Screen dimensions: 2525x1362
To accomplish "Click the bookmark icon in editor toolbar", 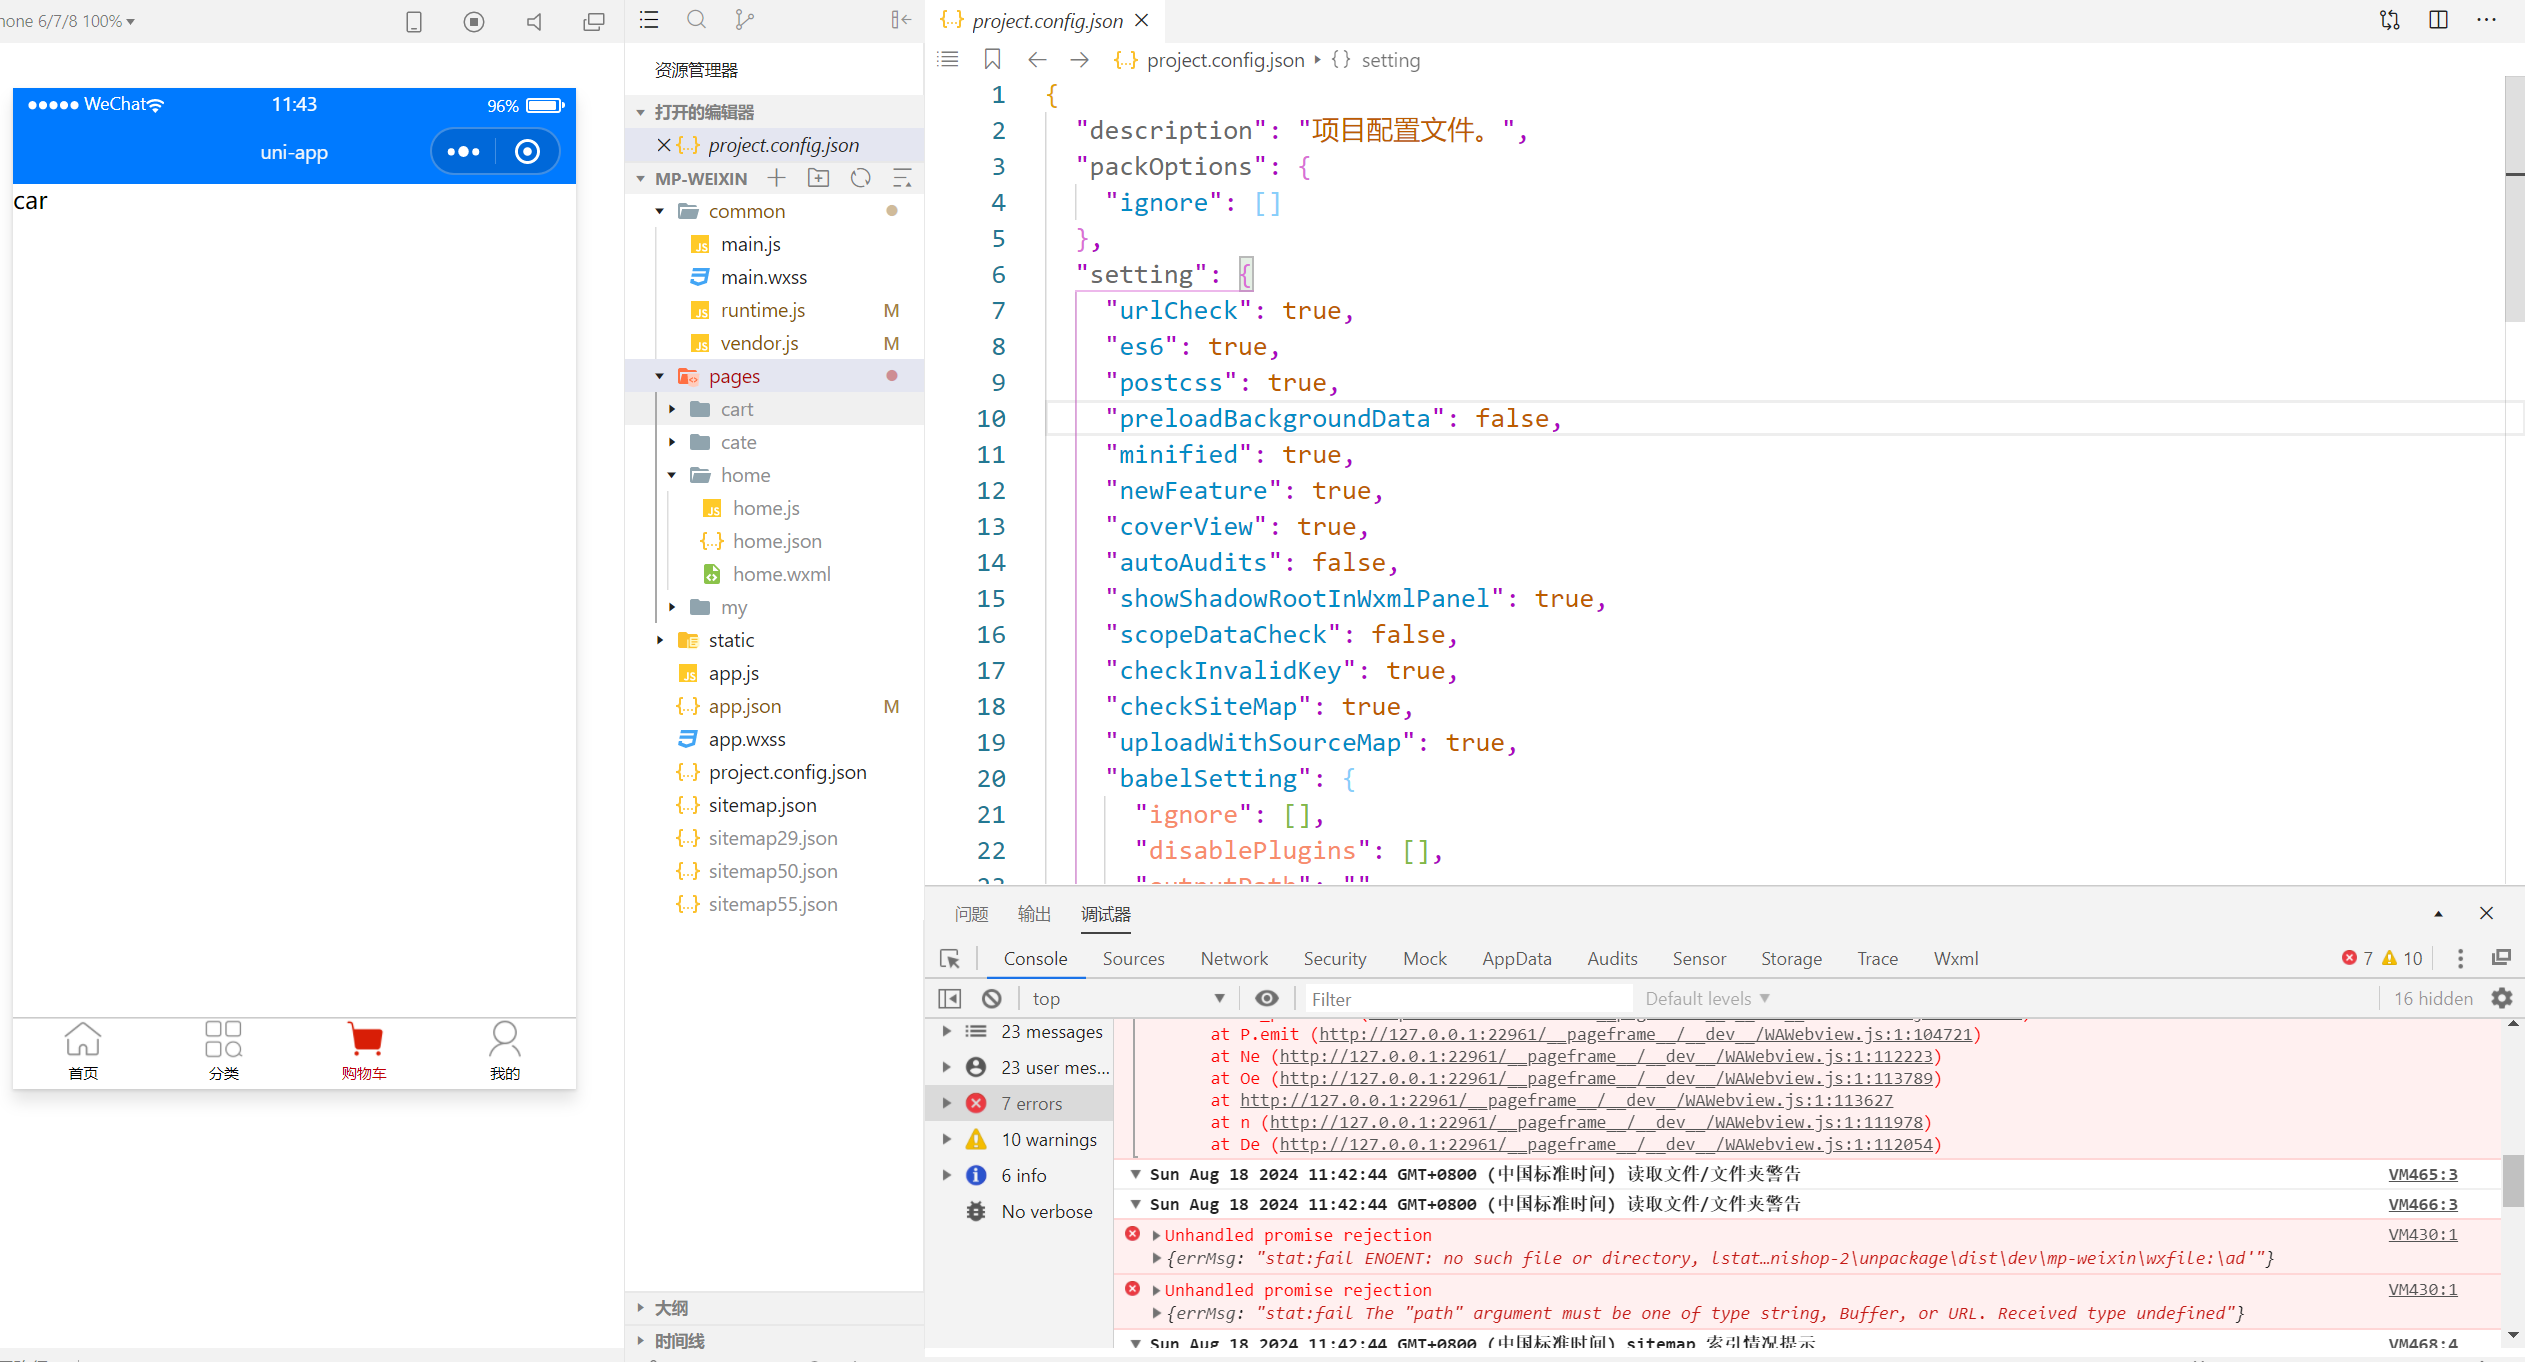I will coord(991,60).
